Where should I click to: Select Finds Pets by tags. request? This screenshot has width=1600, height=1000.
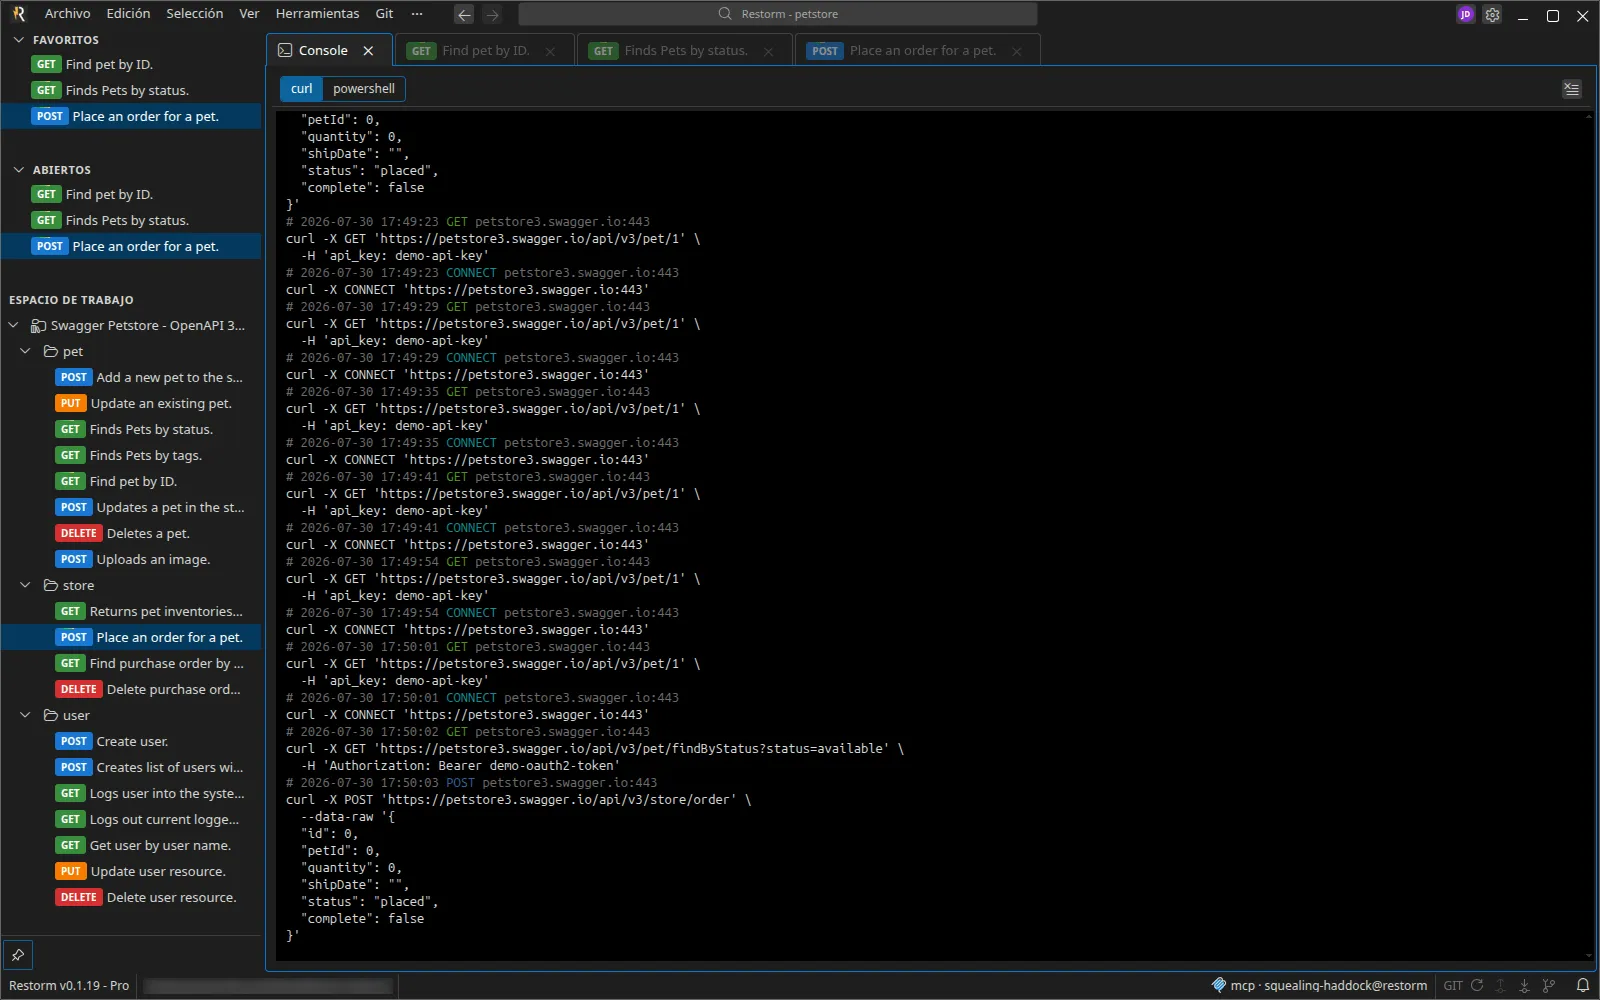131,456
